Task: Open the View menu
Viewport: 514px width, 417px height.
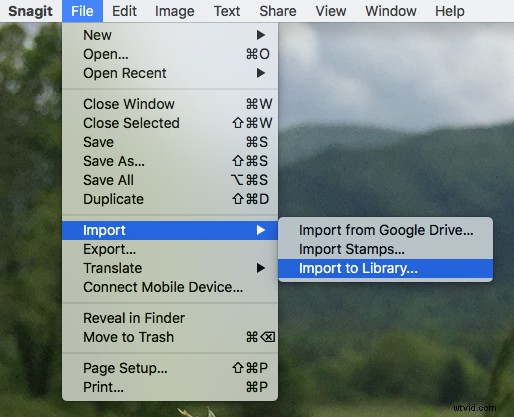Action: pyautogui.click(x=331, y=11)
